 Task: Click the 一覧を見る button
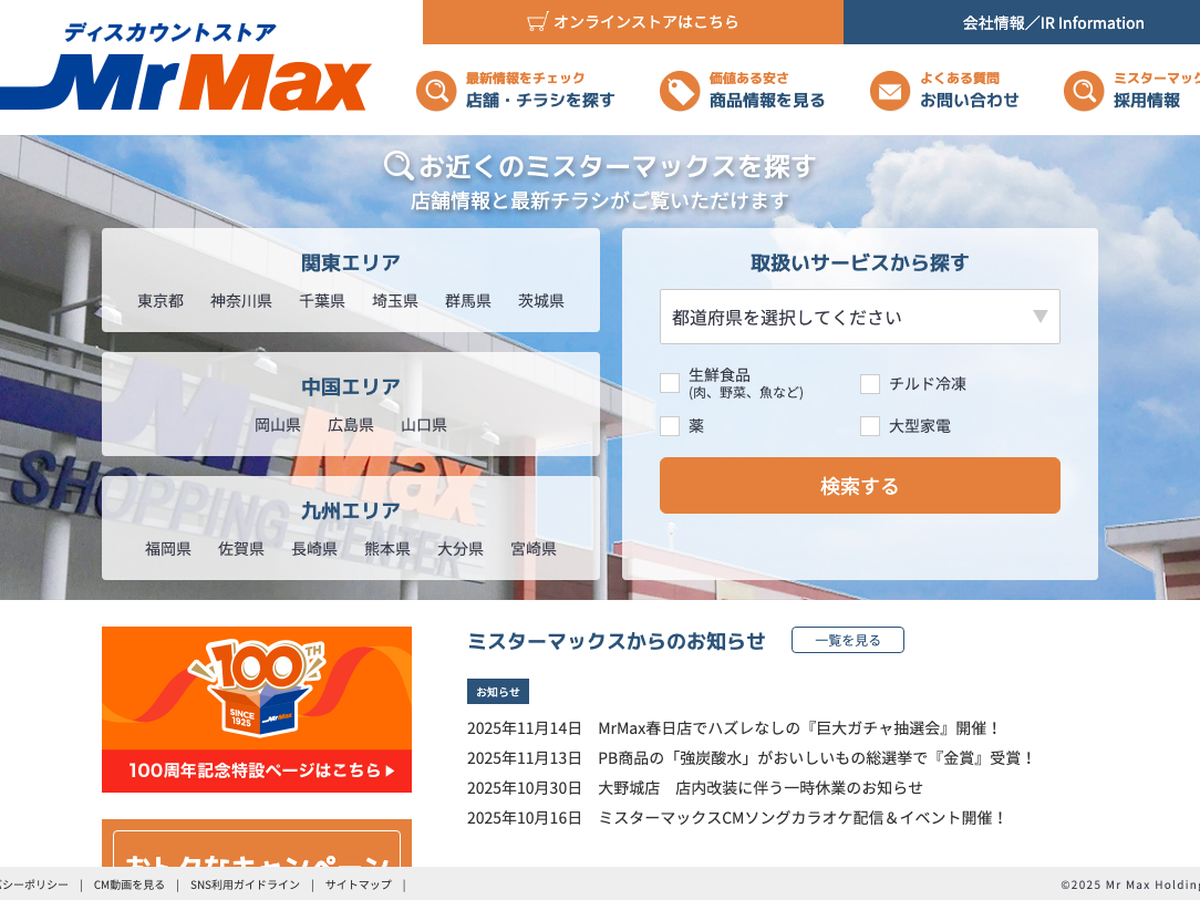tap(847, 640)
